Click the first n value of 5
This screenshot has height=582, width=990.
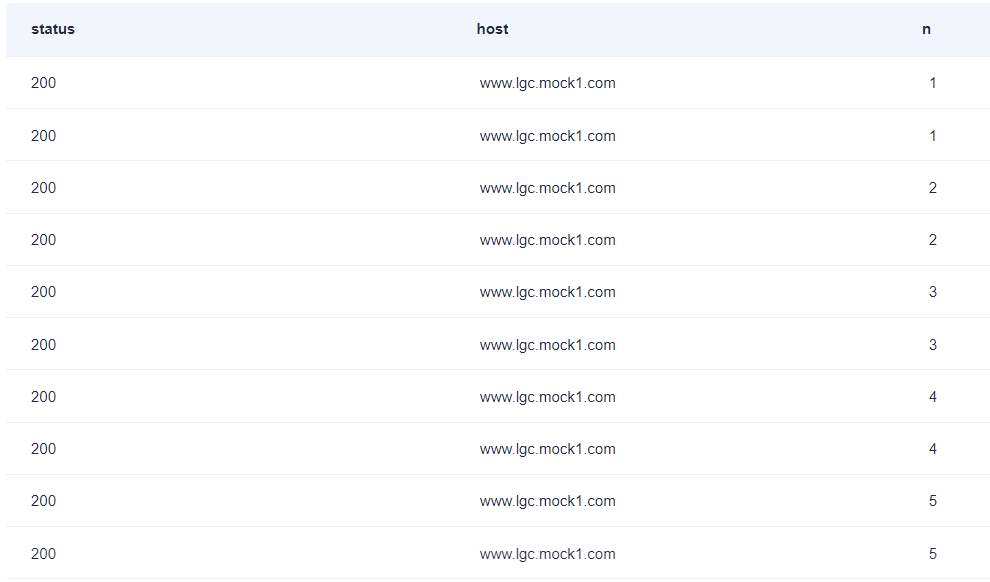tap(933, 501)
